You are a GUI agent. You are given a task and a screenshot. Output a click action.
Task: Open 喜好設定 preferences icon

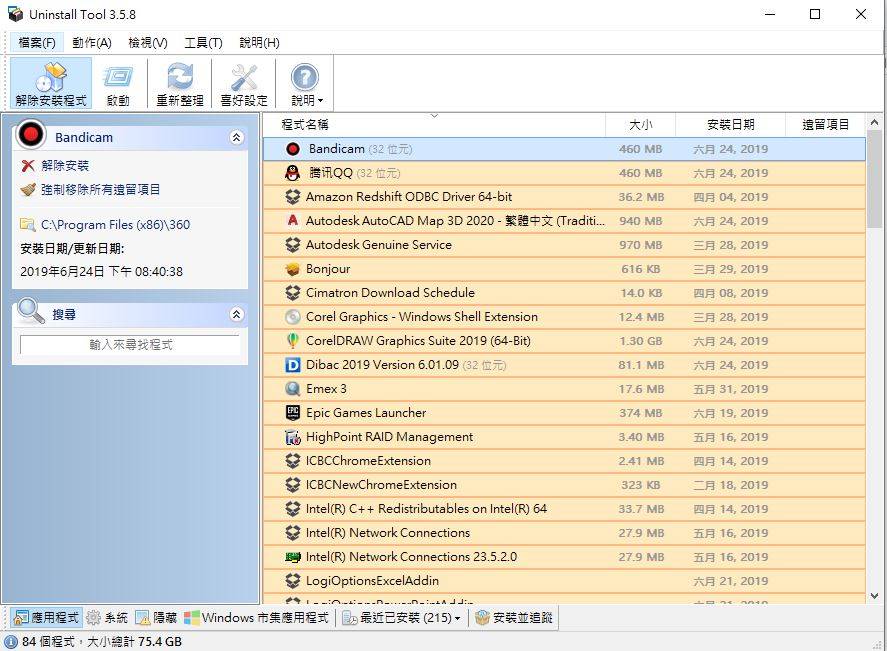point(244,77)
